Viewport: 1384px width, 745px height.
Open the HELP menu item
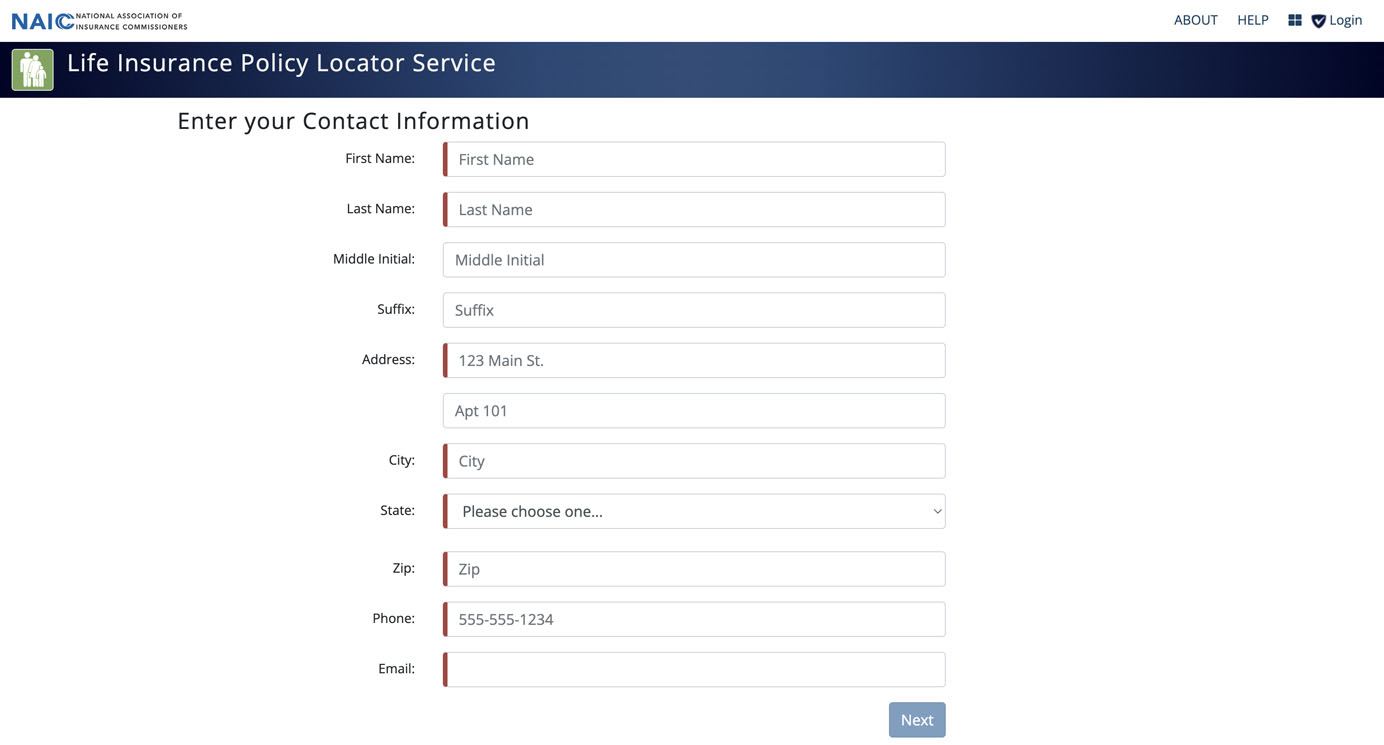tap(1252, 20)
